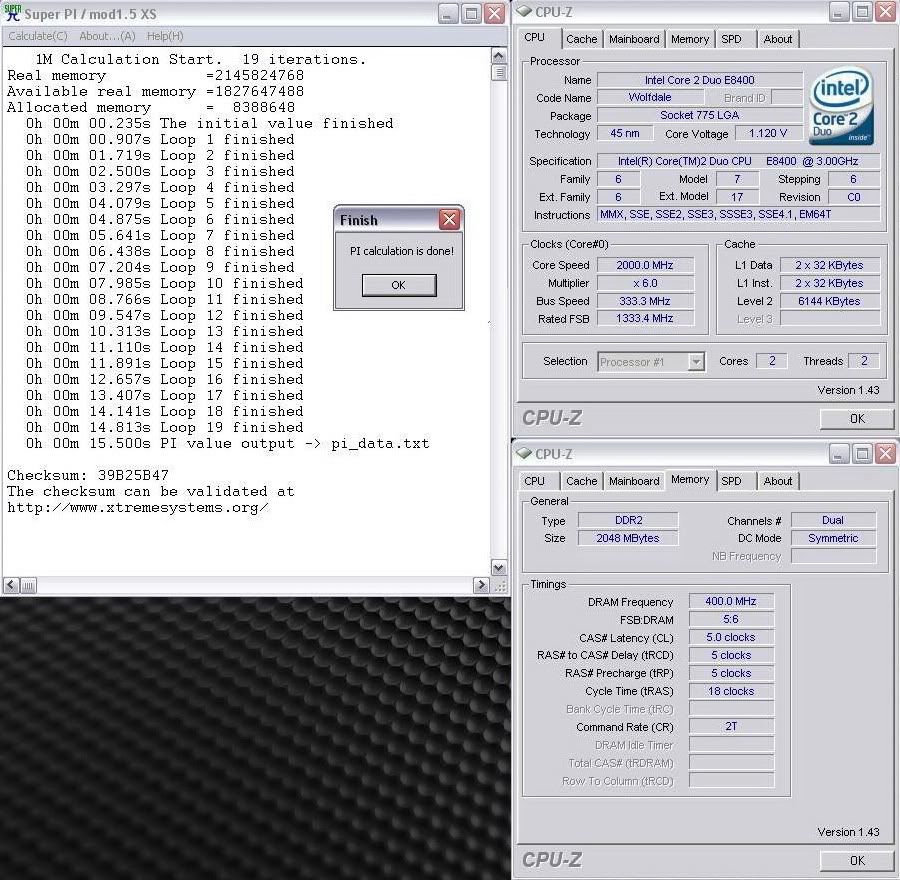Click OK in the Finish dialog
This screenshot has width=900, height=880.
click(x=399, y=285)
